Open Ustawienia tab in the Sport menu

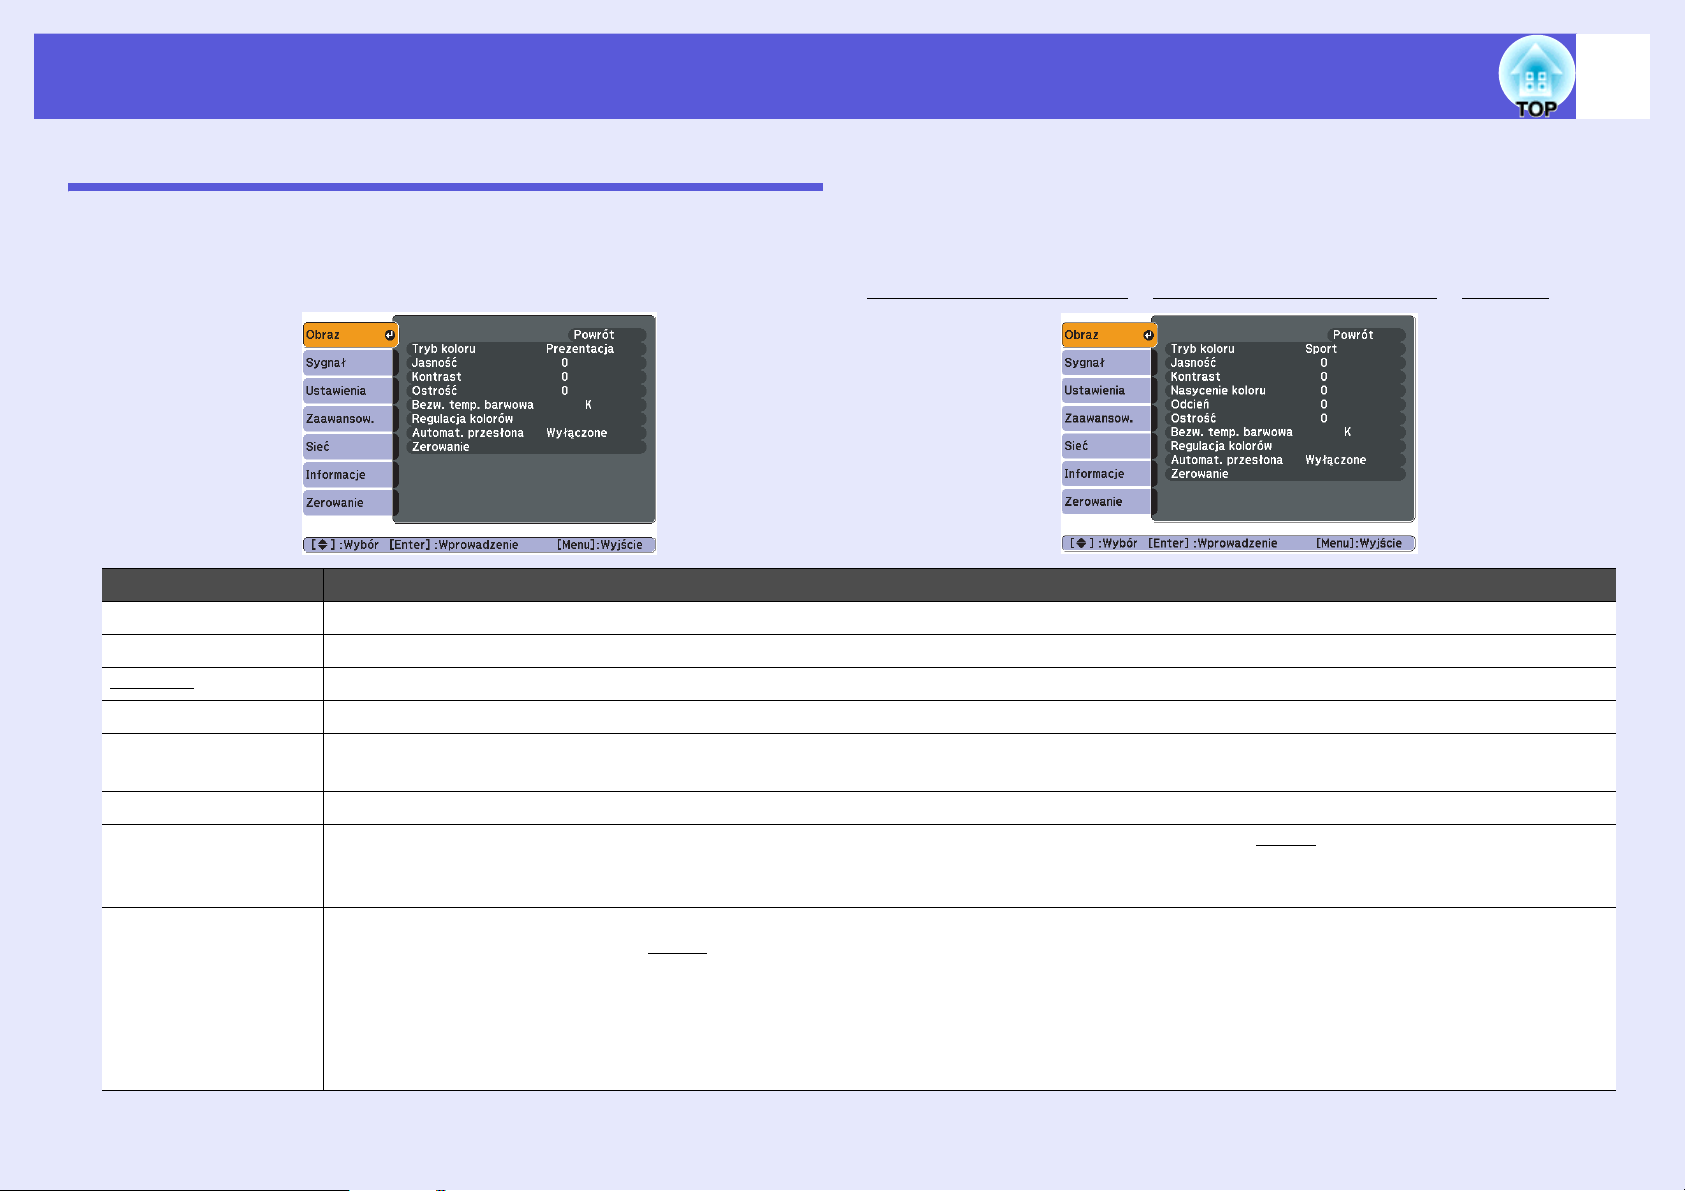[x=1106, y=391]
